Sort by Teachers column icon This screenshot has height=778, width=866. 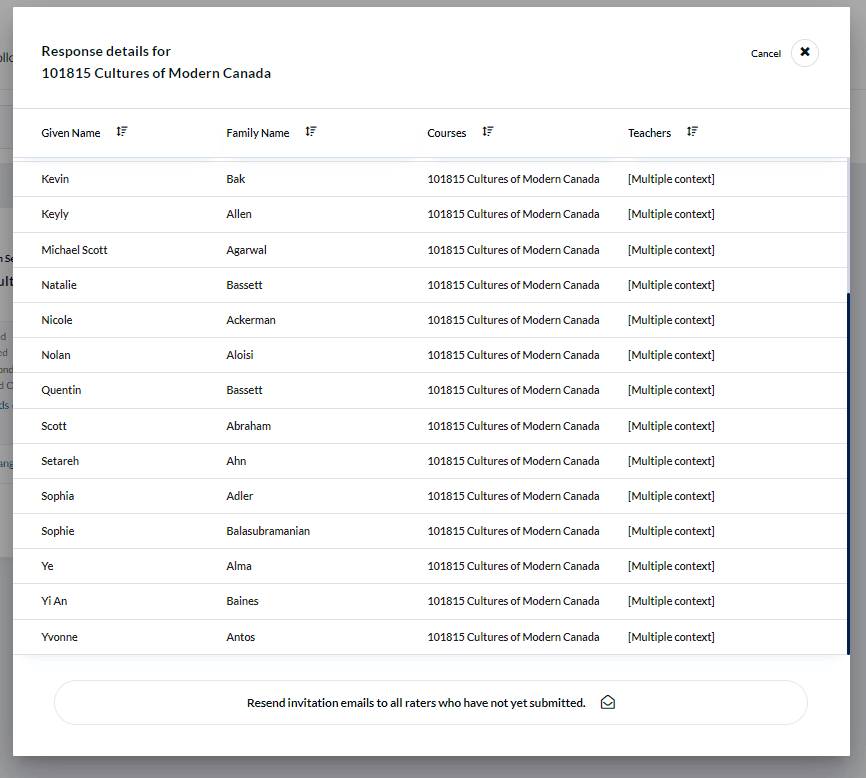click(692, 131)
